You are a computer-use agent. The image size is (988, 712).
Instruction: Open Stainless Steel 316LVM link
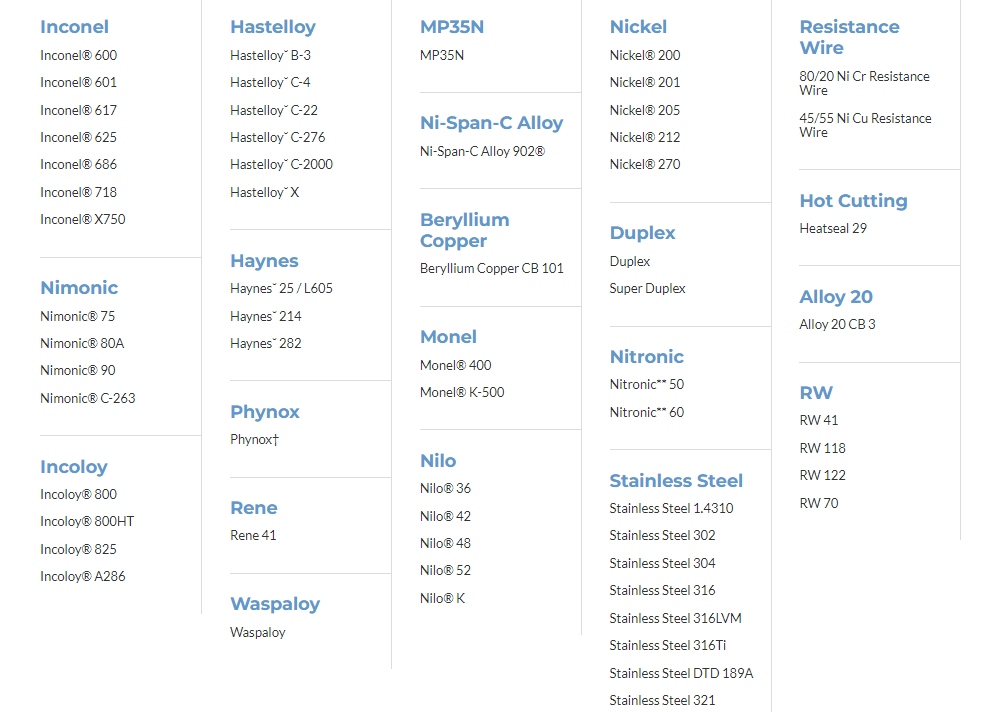(x=675, y=618)
